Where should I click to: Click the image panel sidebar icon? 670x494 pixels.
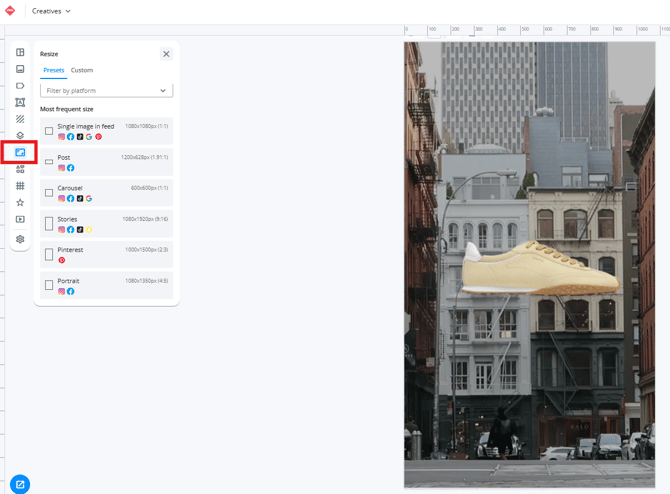pos(20,69)
